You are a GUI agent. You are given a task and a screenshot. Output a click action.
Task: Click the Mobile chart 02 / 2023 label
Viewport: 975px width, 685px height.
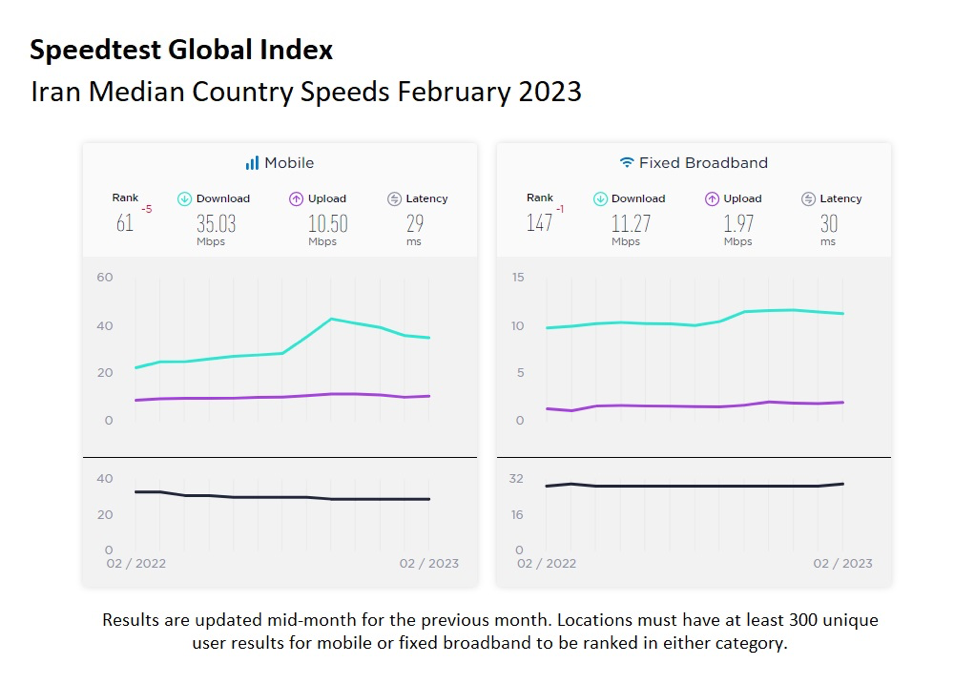pos(429,563)
